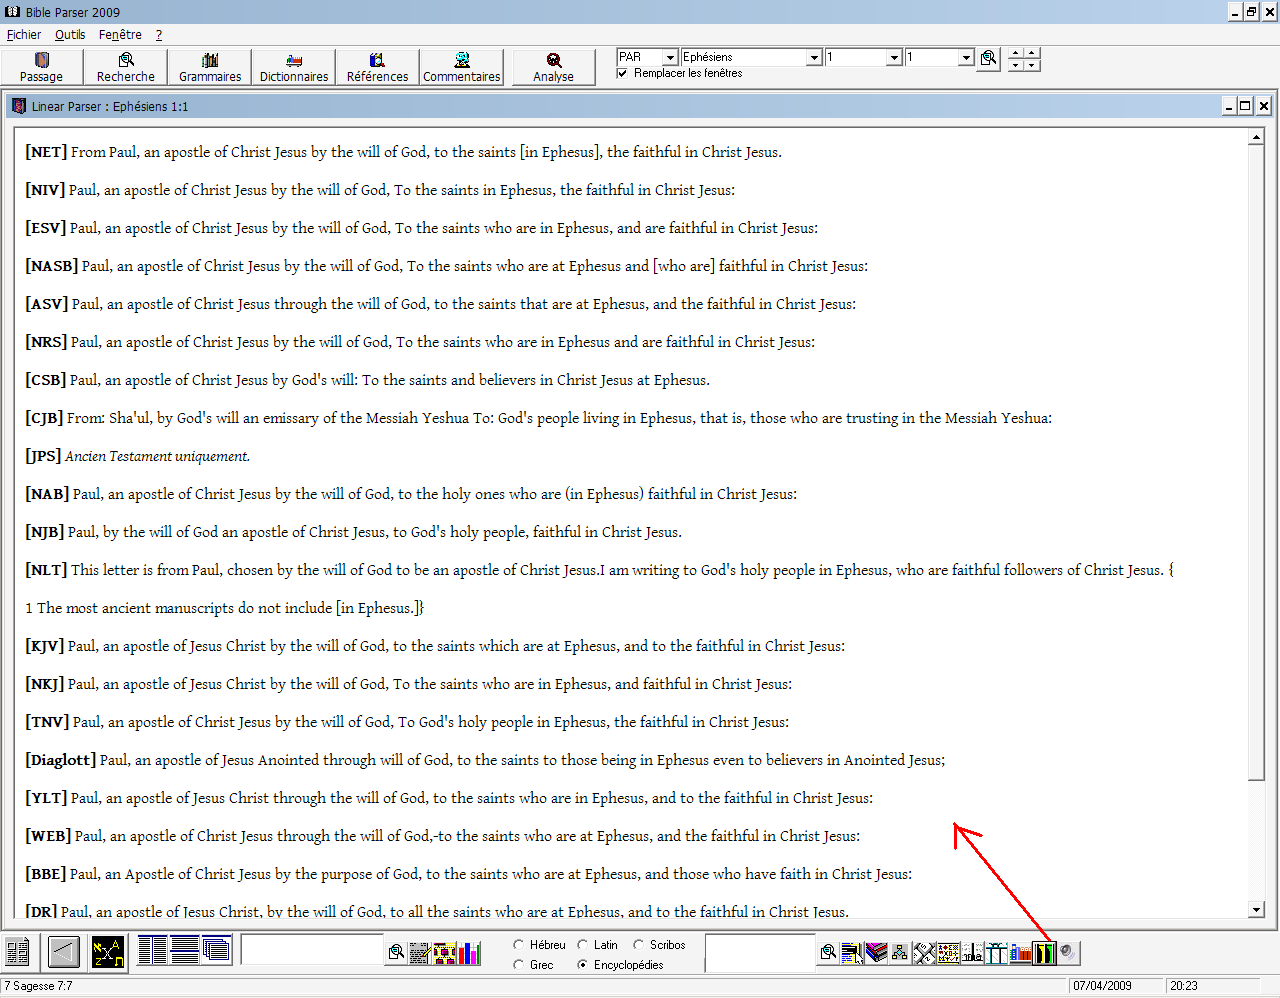
Task: Click the teal columns icon
Action: click(x=996, y=952)
